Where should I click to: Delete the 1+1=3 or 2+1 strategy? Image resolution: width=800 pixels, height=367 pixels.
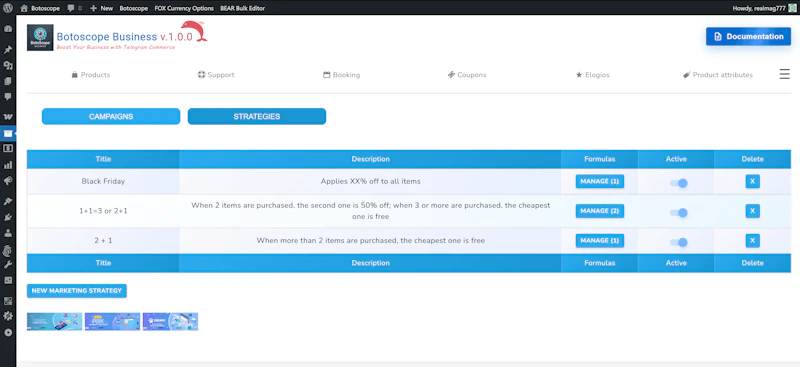click(753, 211)
